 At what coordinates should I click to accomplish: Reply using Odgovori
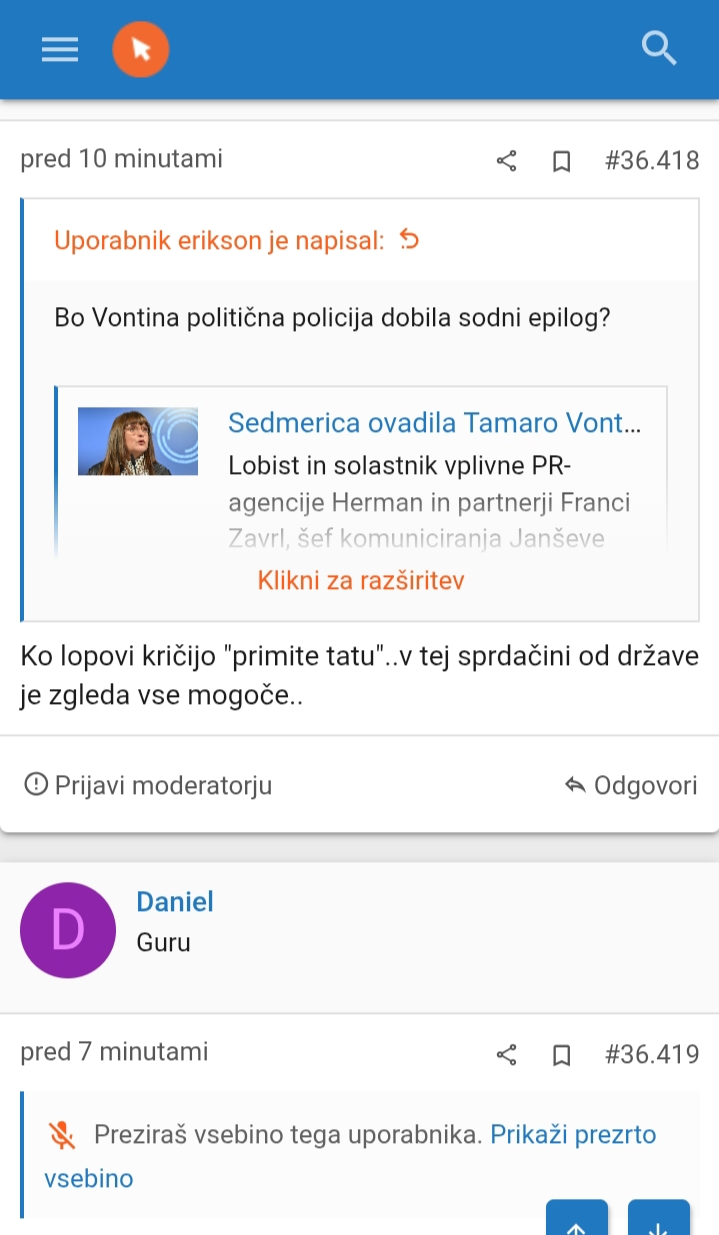click(631, 785)
